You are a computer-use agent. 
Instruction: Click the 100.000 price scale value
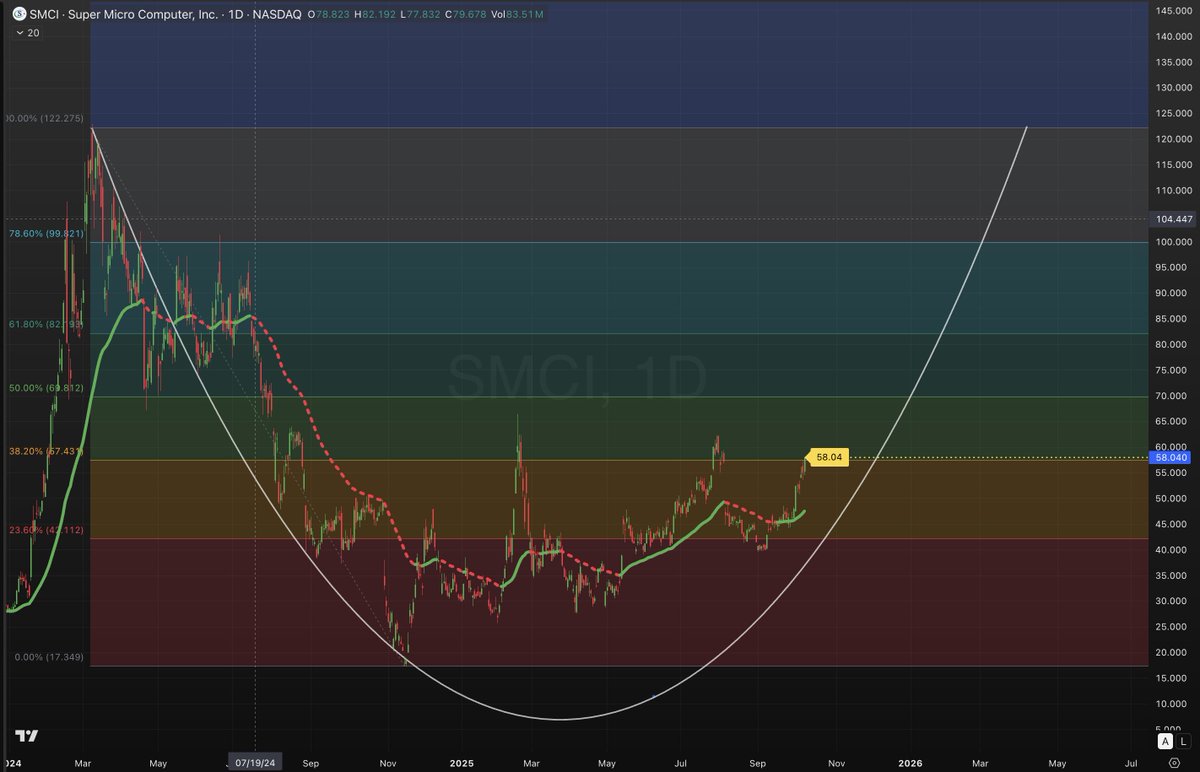[1172, 242]
